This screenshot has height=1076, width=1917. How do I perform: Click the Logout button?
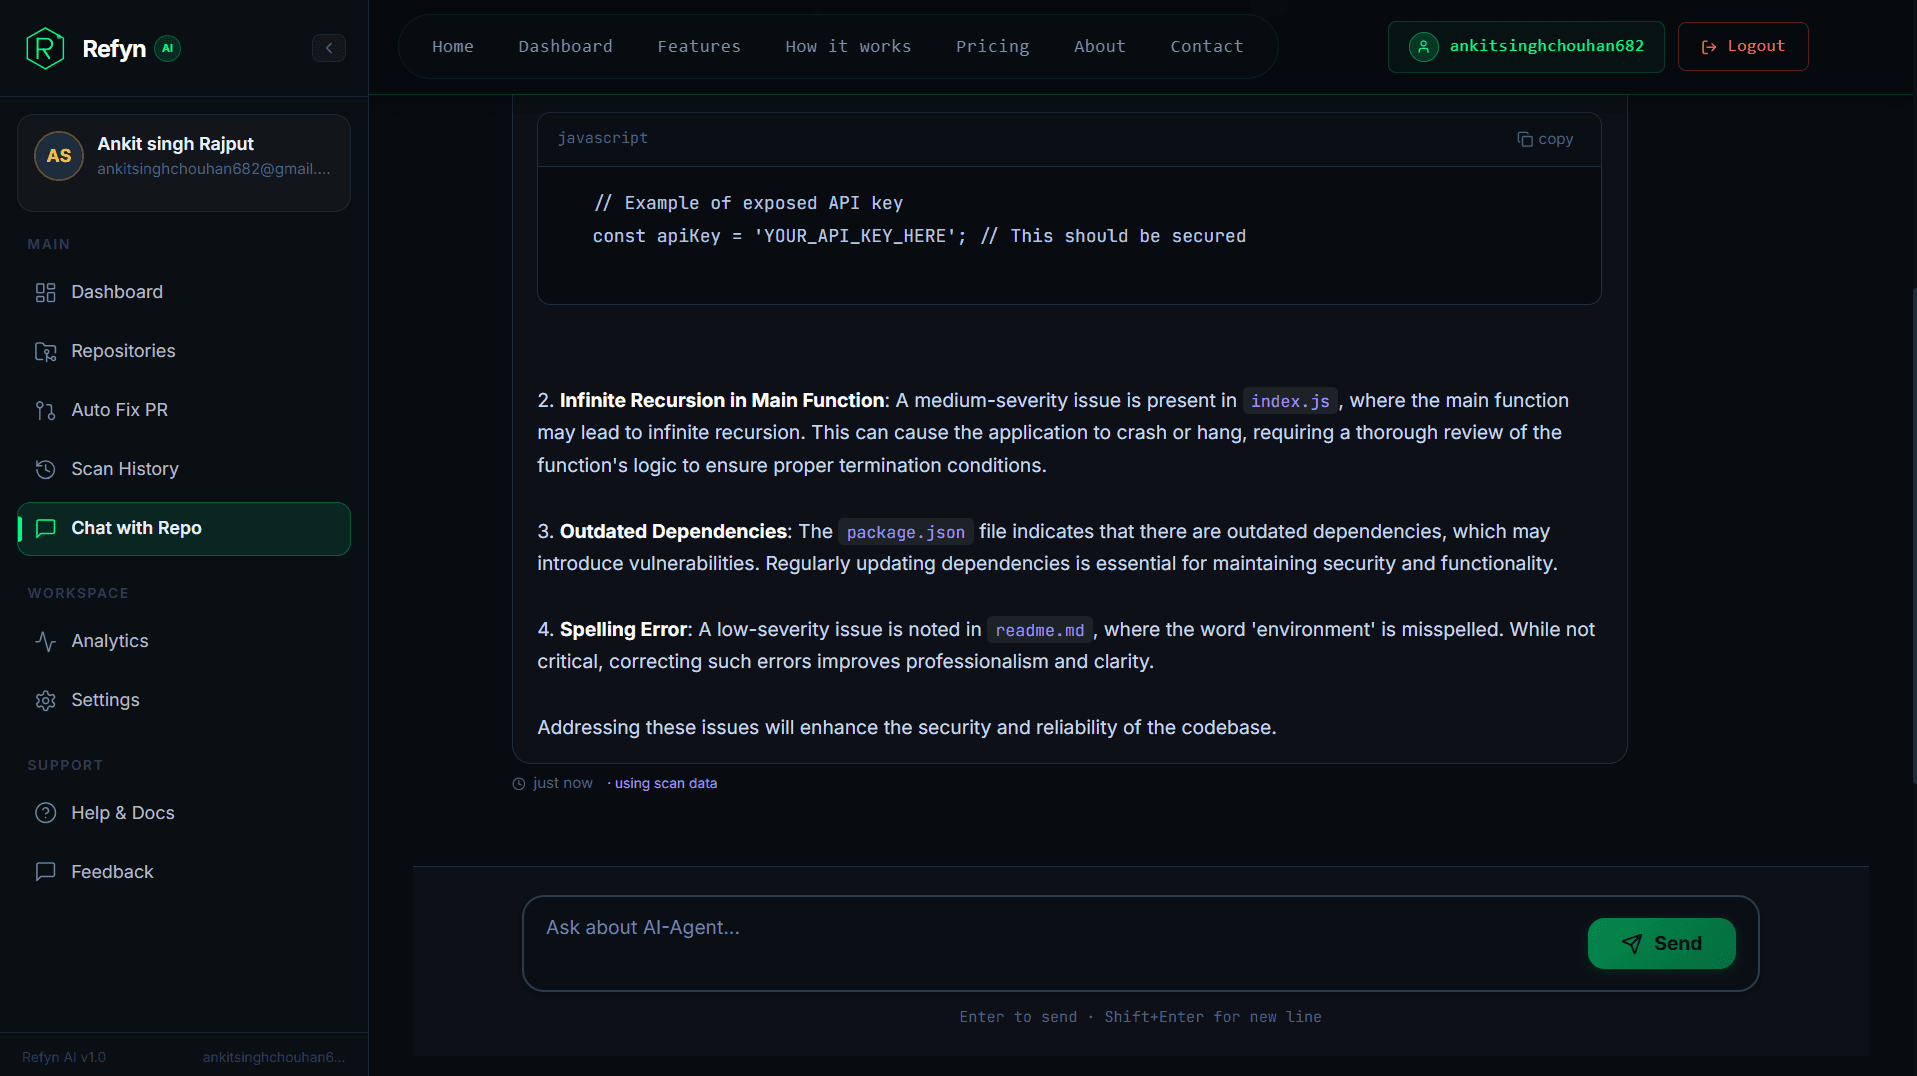click(x=1742, y=46)
